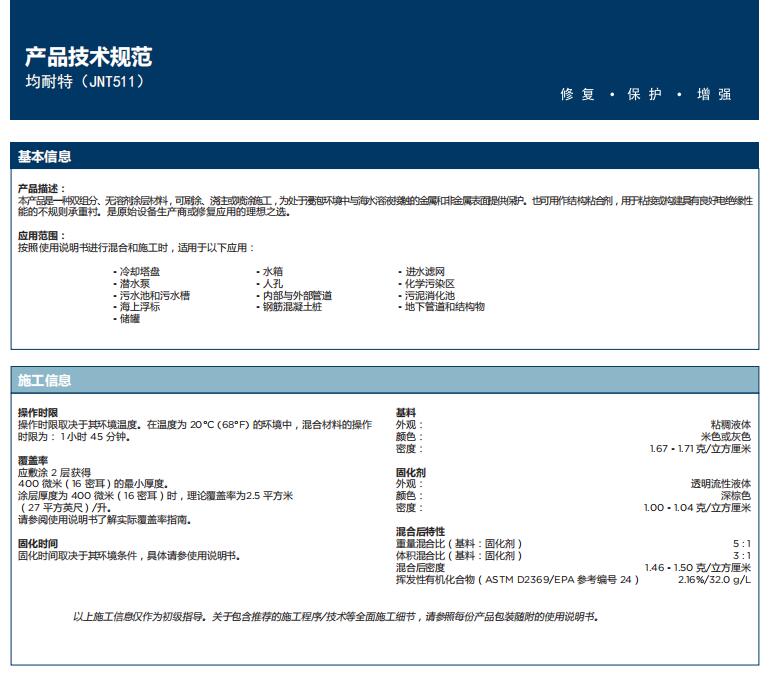Click the line 应敷涂 2 层获得
Image resolution: width=771 pixels, height=677 pixels.
(x=55, y=472)
